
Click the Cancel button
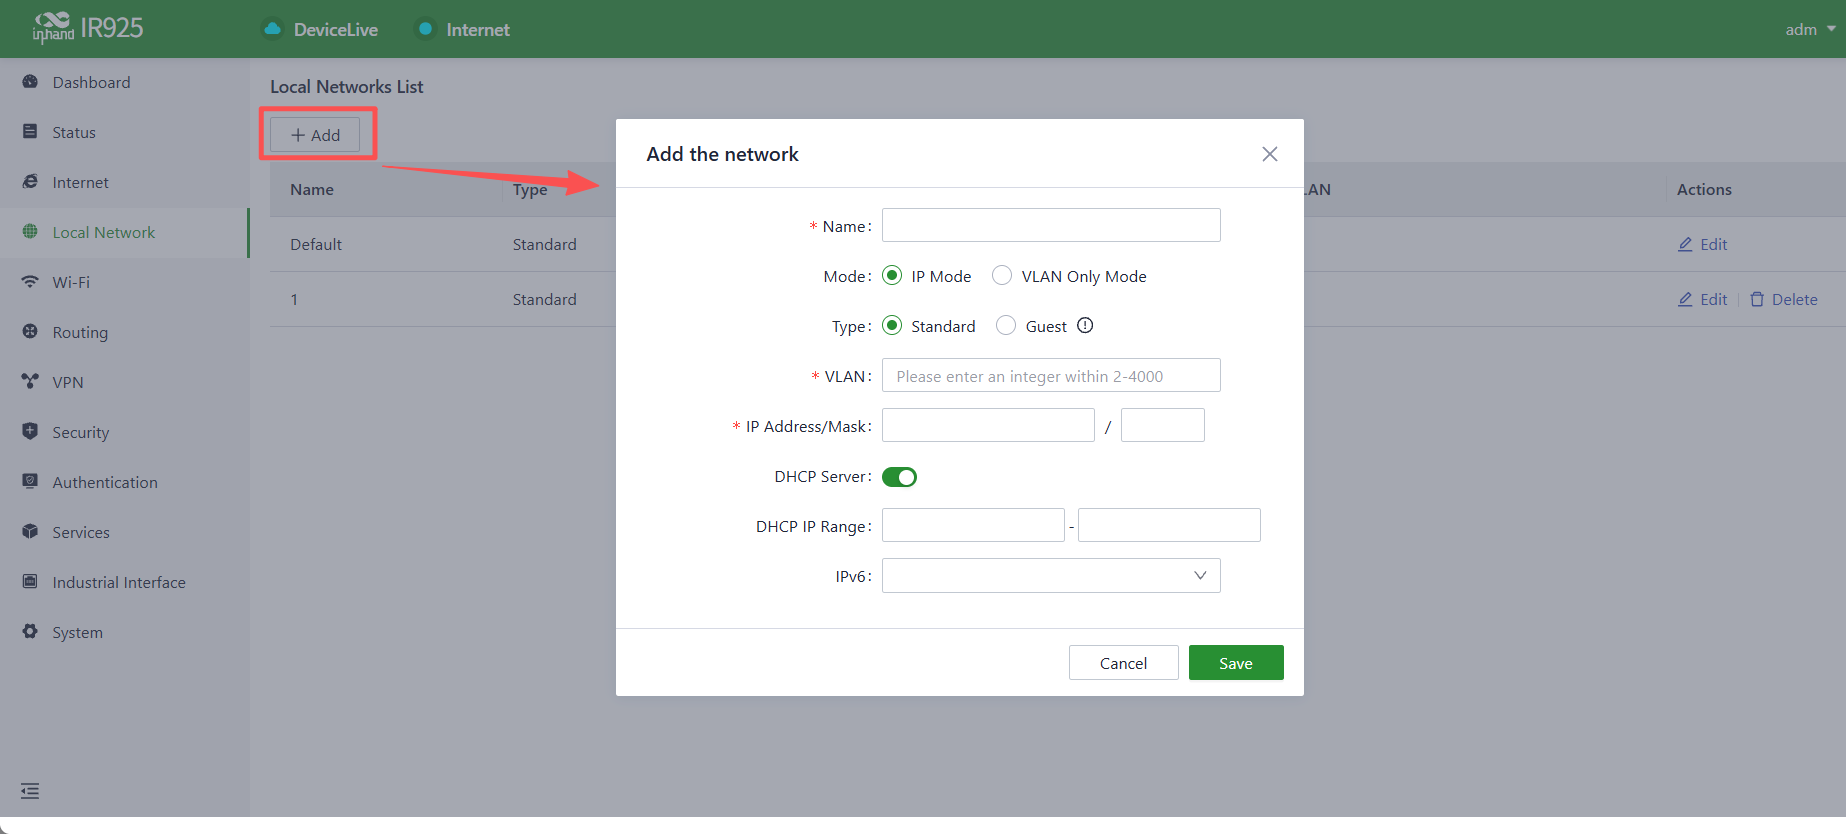pyautogui.click(x=1124, y=663)
